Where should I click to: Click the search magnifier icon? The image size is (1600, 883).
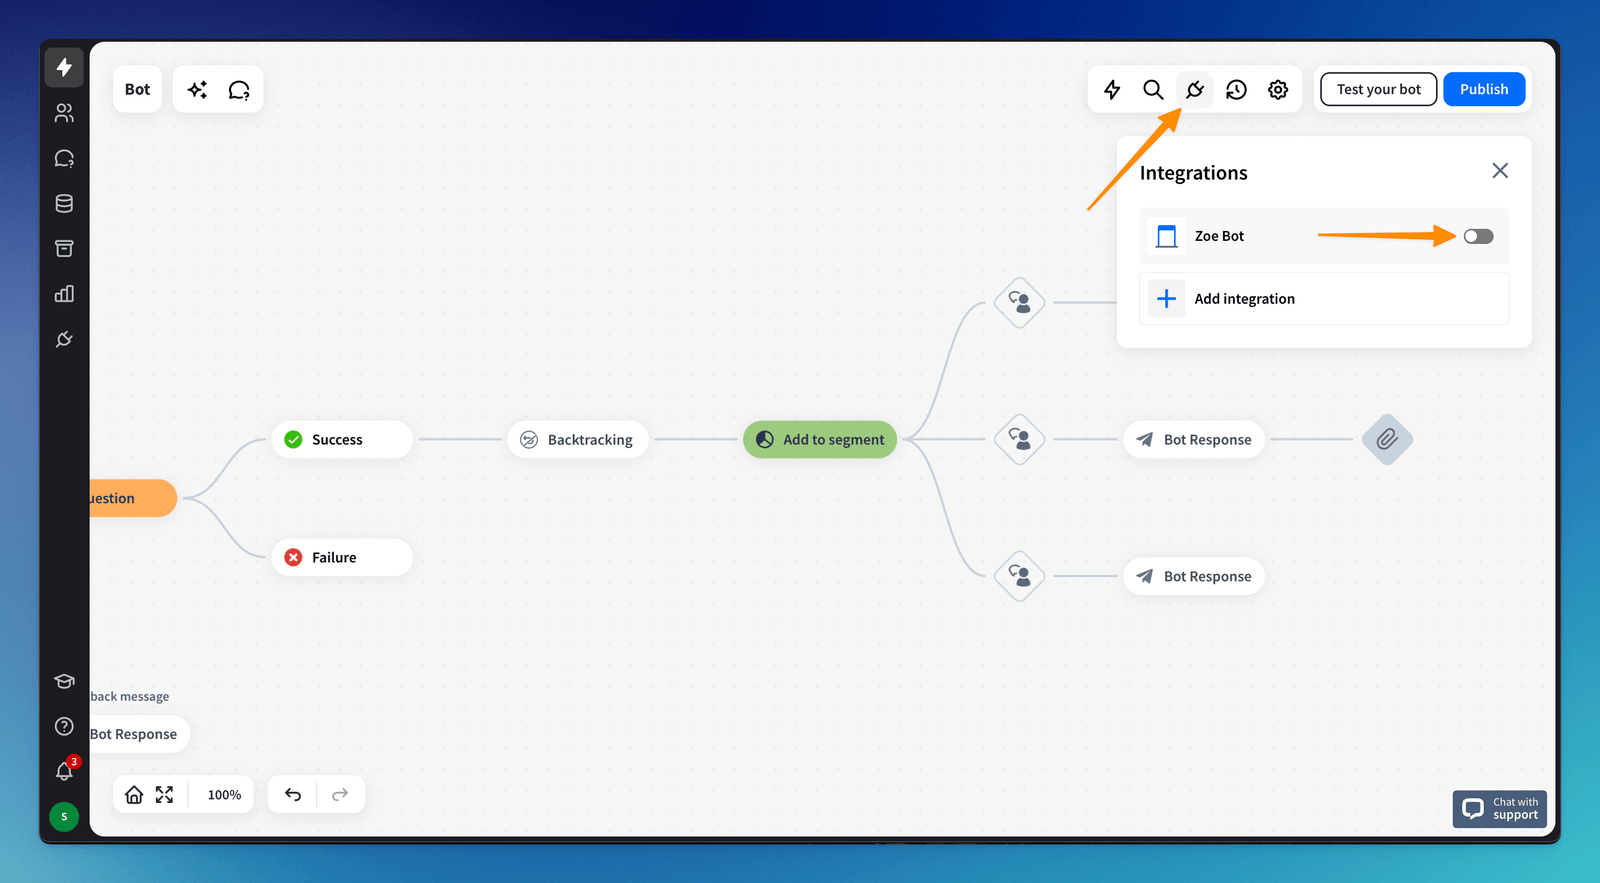coord(1153,90)
